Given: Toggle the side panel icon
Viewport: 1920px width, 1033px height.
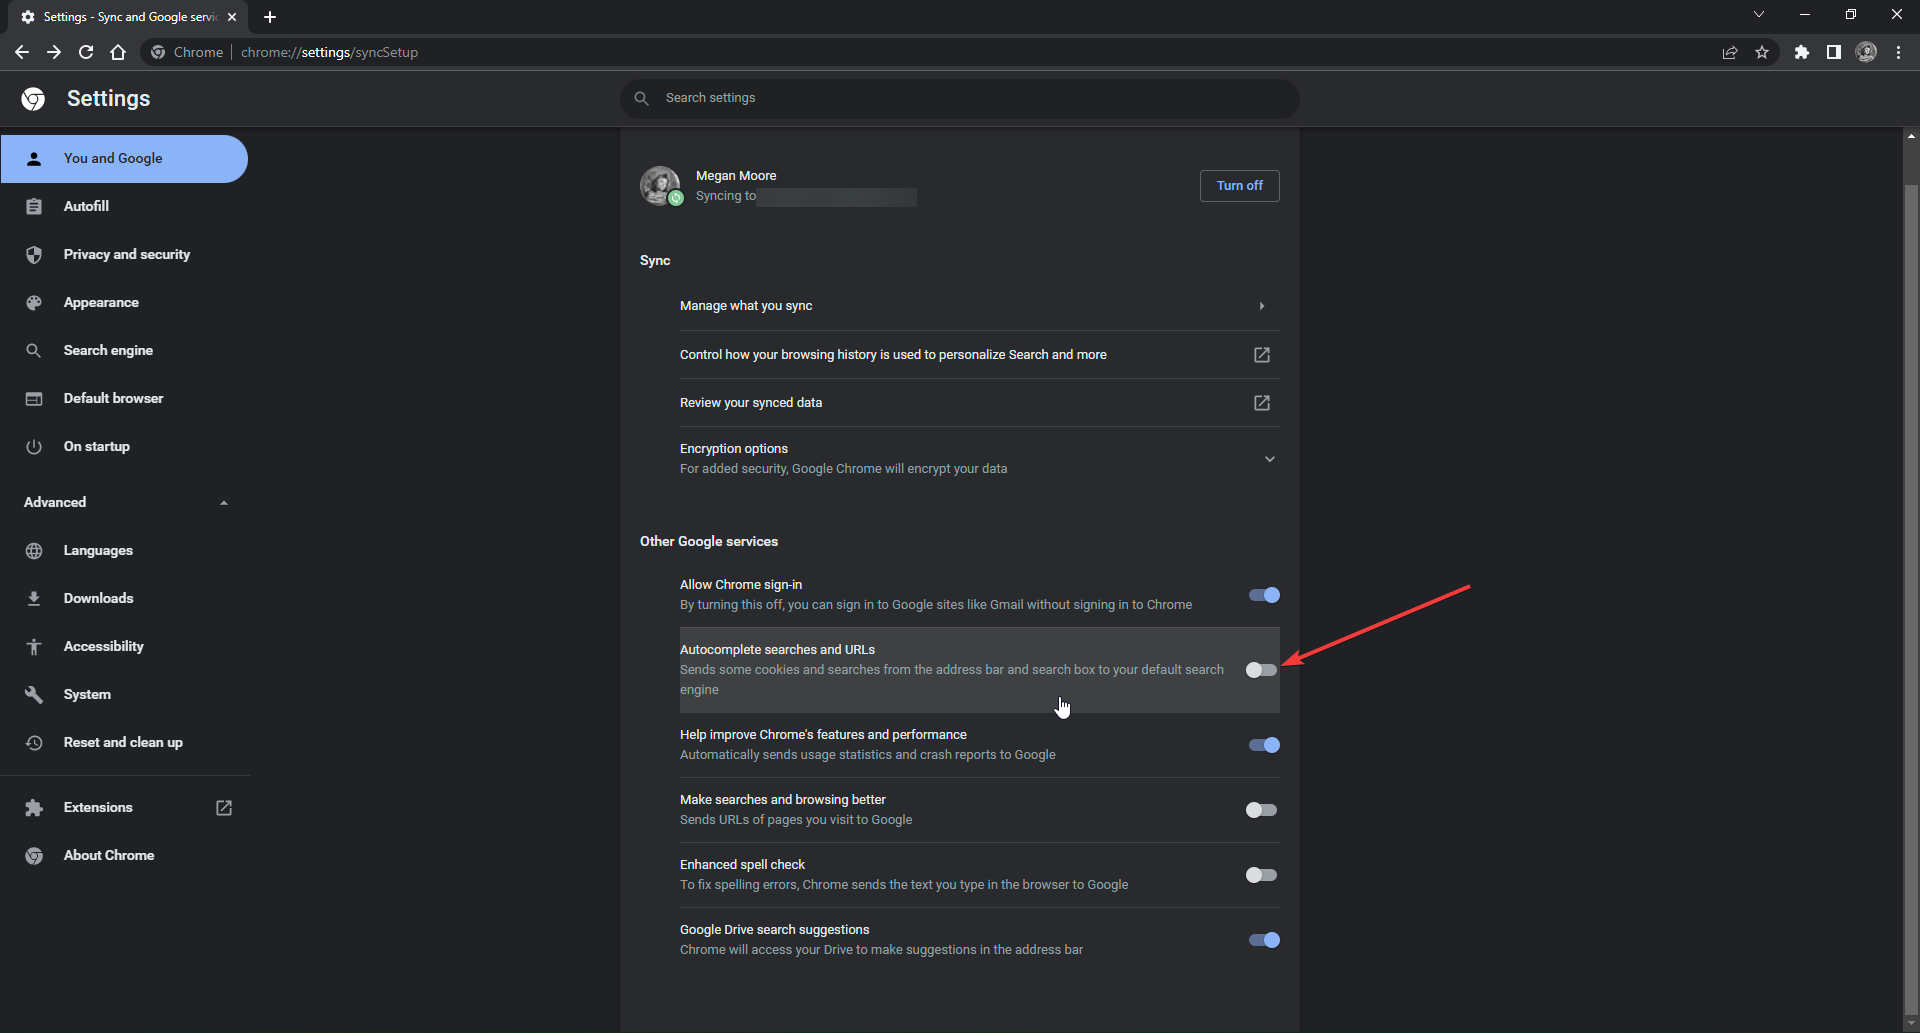Looking at the screenshot, I should [1834, 52].
